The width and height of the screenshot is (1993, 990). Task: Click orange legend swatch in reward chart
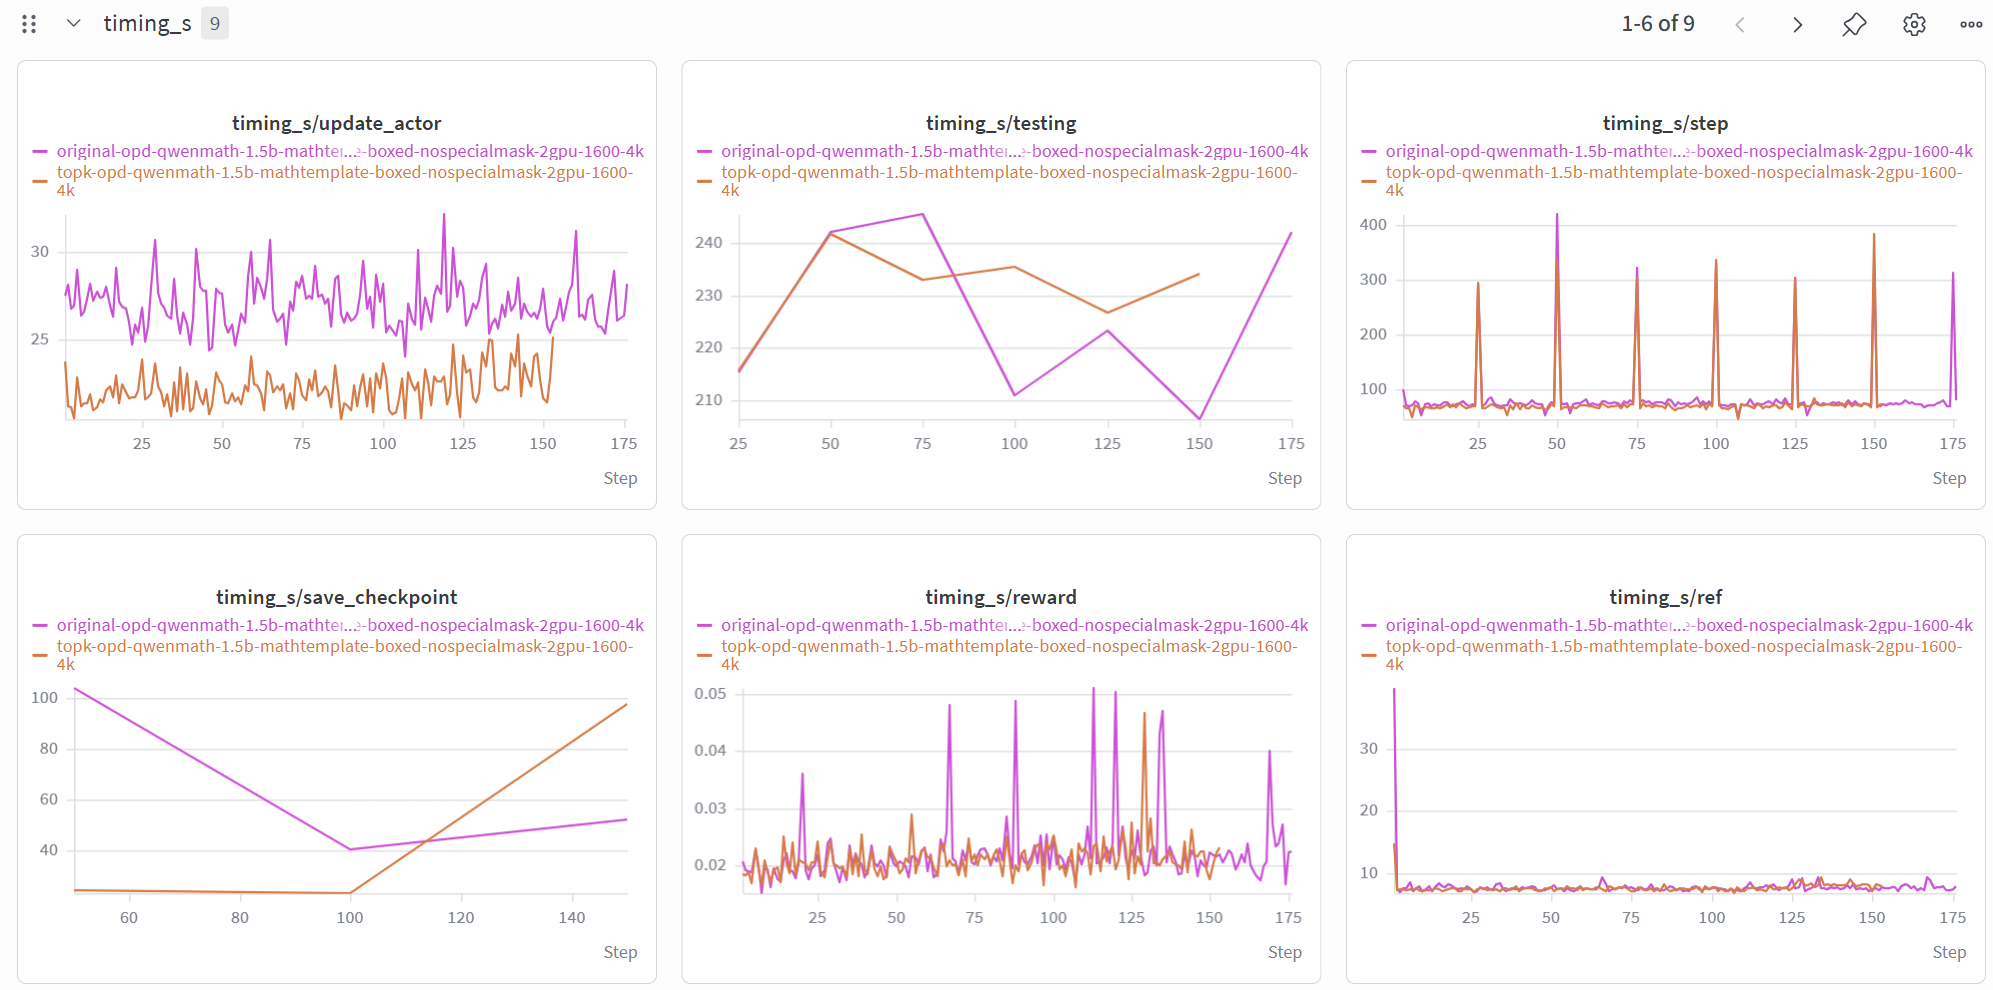point(704,656)
